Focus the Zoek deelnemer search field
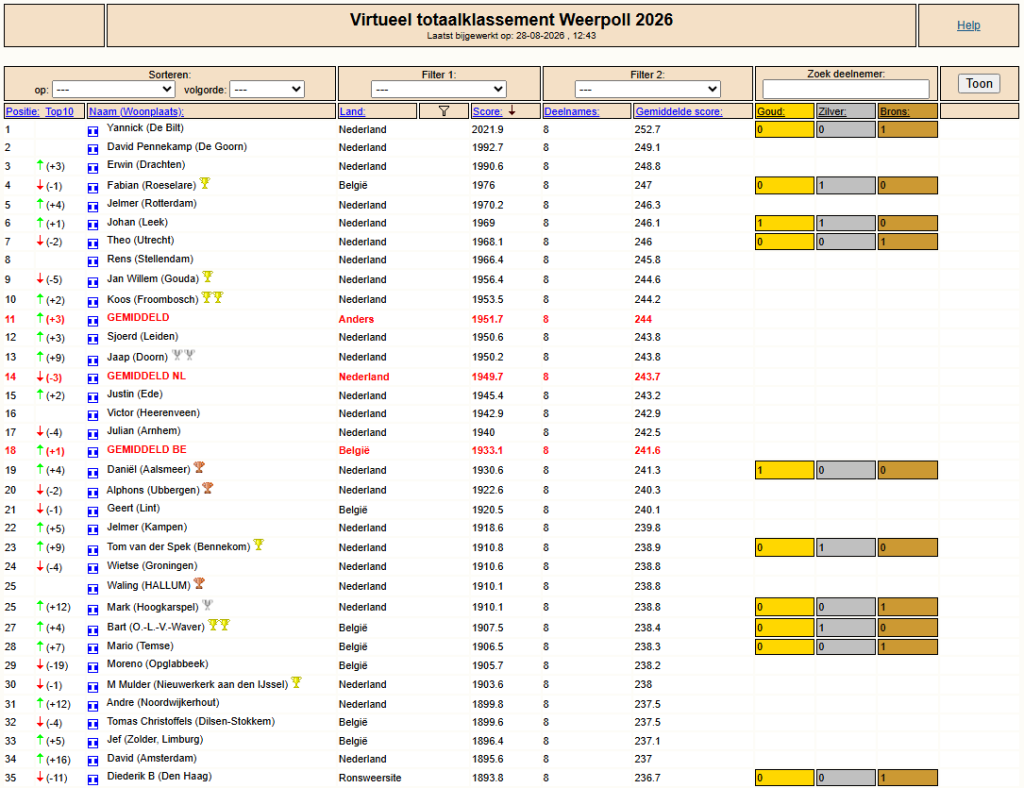 [846, 89]
